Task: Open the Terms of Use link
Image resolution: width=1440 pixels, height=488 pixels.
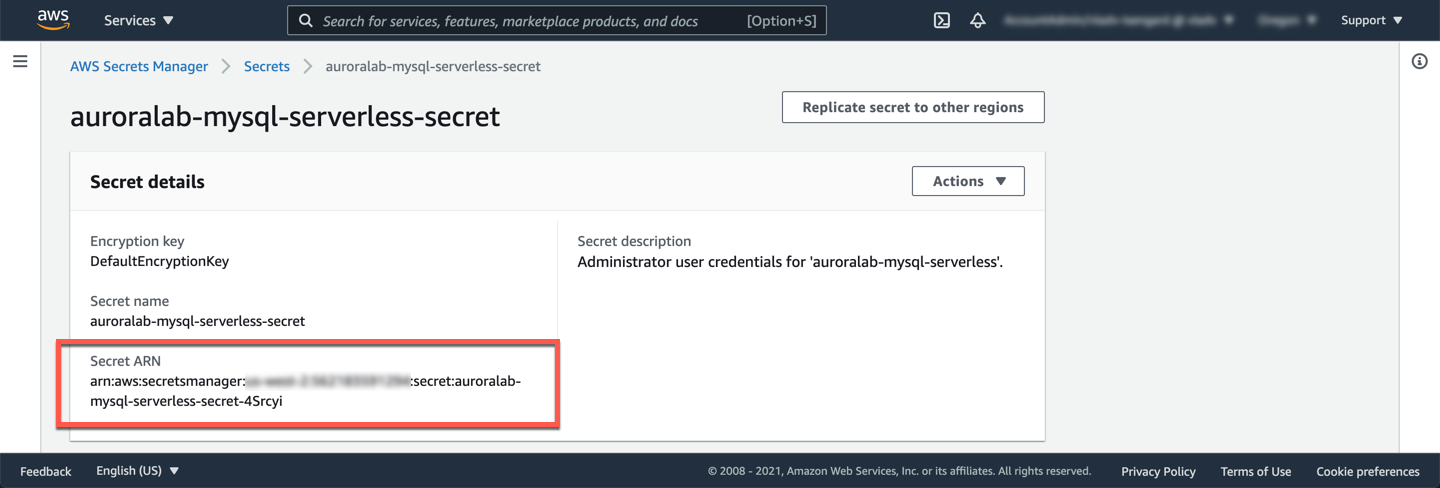Action: point(1255,471)
